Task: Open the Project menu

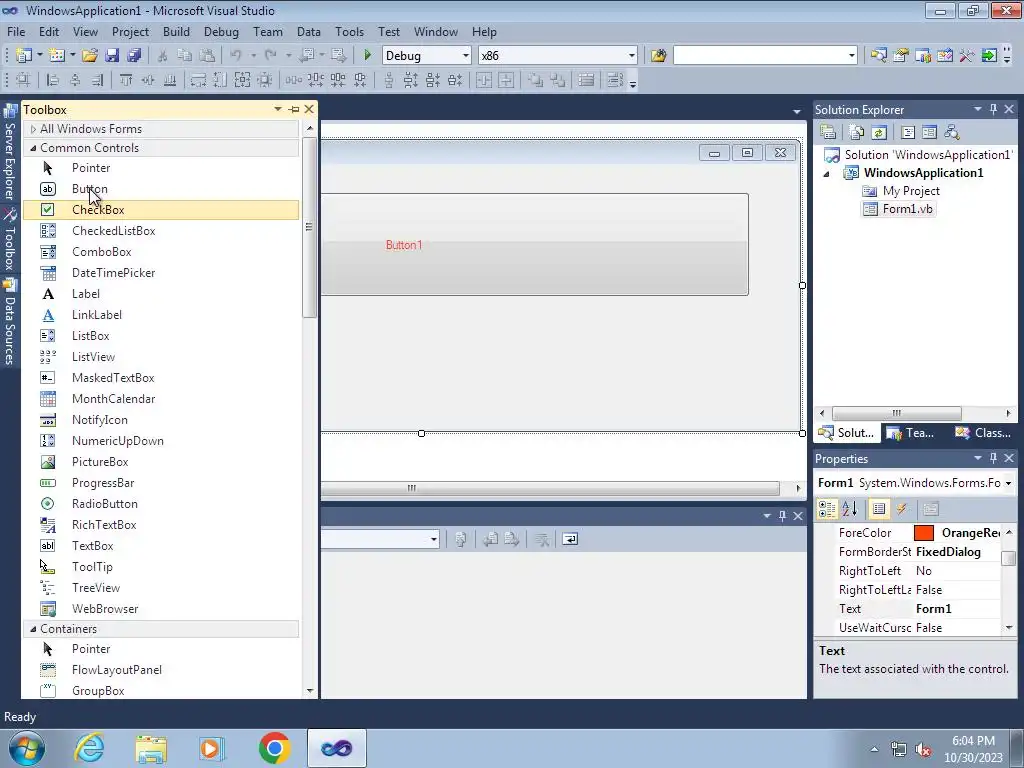Action: [130, 32]
